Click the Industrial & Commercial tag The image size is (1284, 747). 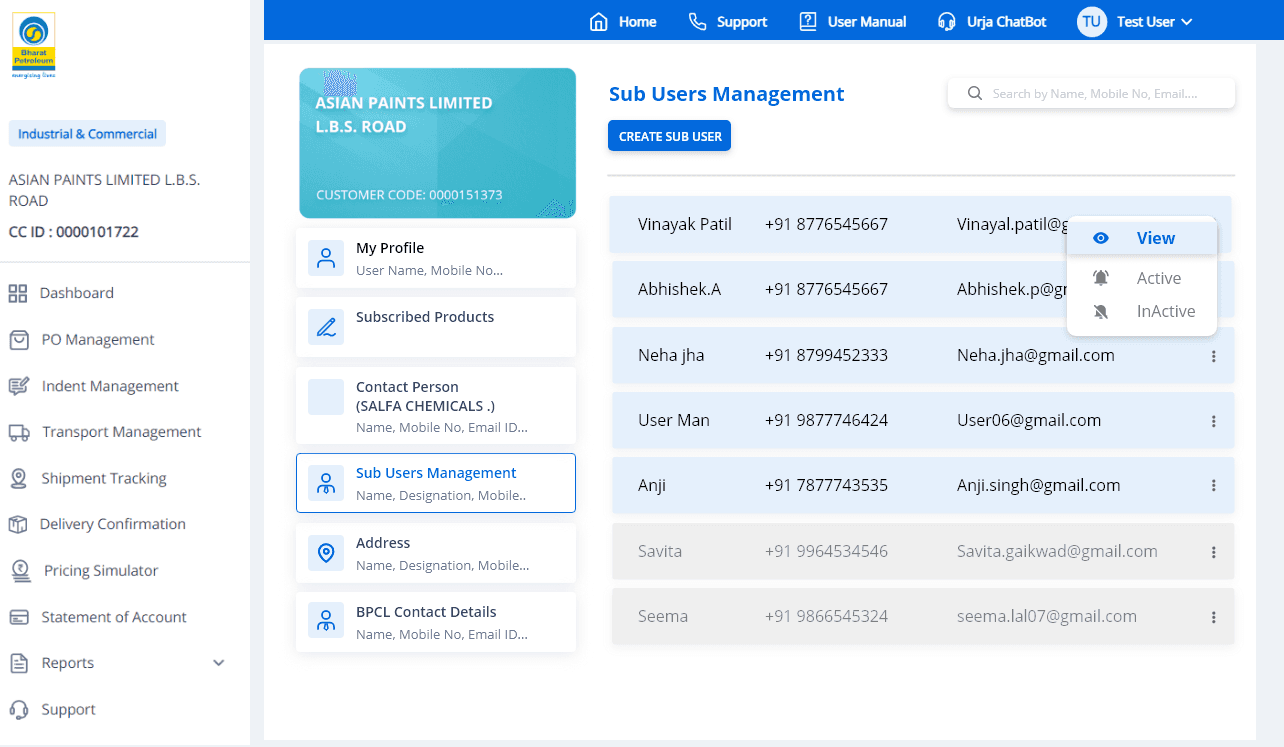tap(87, 134)
